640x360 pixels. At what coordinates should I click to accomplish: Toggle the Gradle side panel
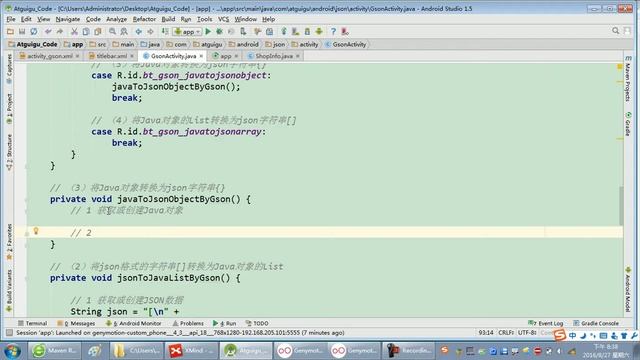tap(628, 124)
